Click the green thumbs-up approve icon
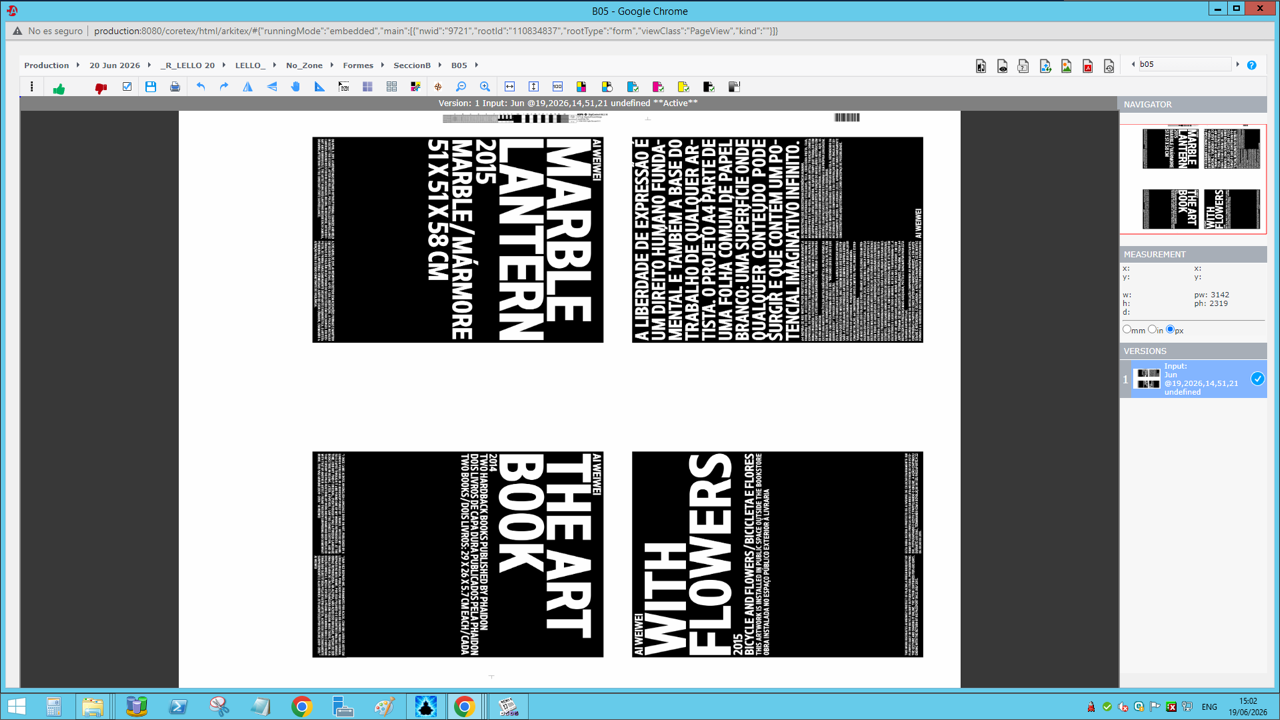Image resolution: width=1280 pixels, height=720 pixels. [59, 88]
